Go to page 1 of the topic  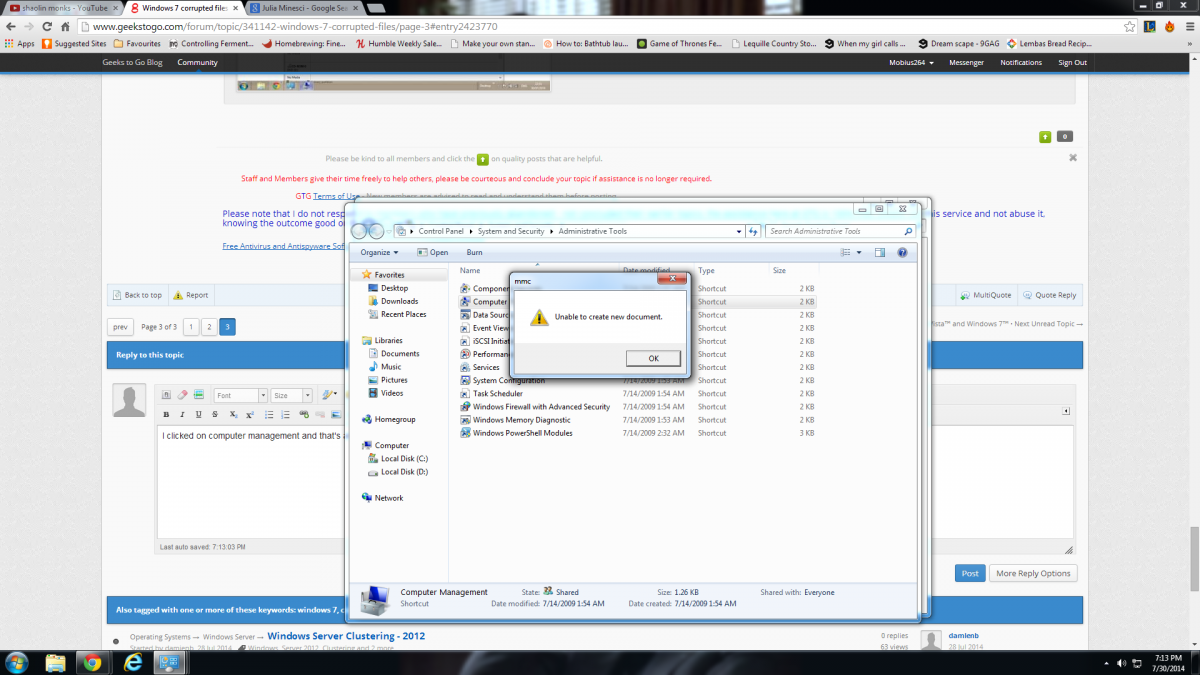tap(191, 327)
